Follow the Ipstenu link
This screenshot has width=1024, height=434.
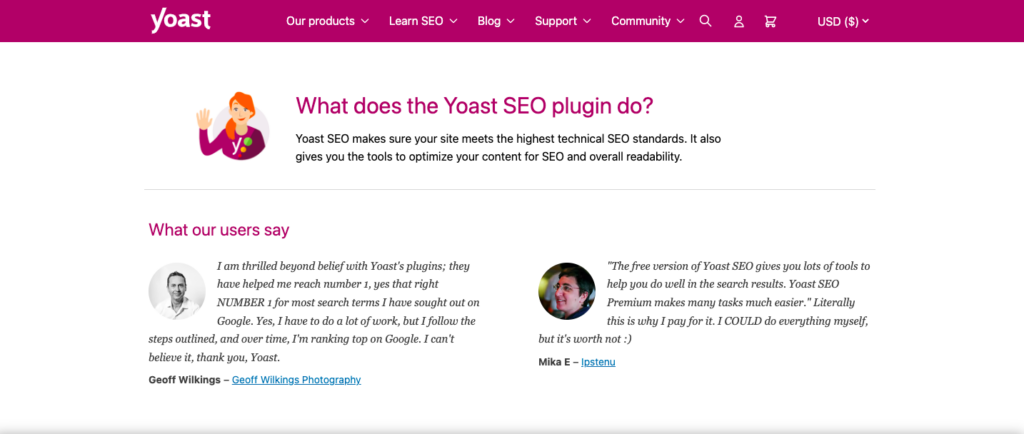click(x=598, y=362)
